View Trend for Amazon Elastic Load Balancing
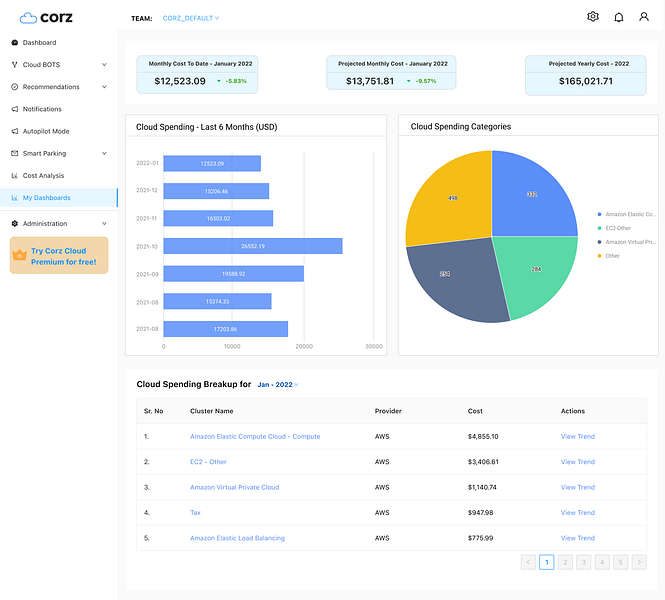Screen dimensions: 665x600 click(x=578, y=538)
